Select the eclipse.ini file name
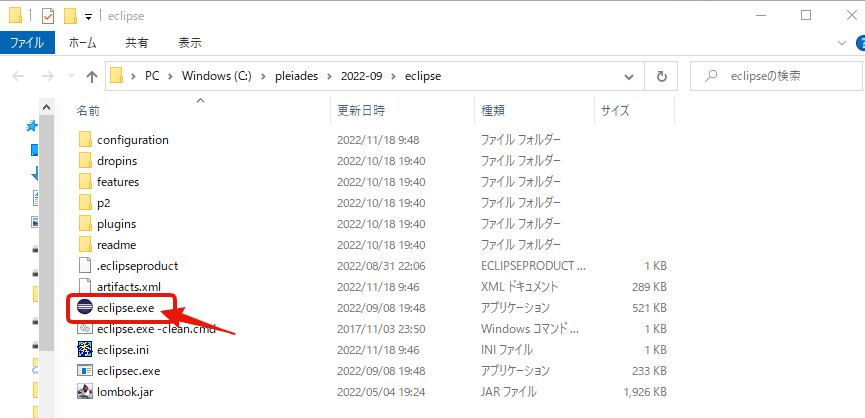The width and height of the screenshot is (865, 418). (123, 349)
